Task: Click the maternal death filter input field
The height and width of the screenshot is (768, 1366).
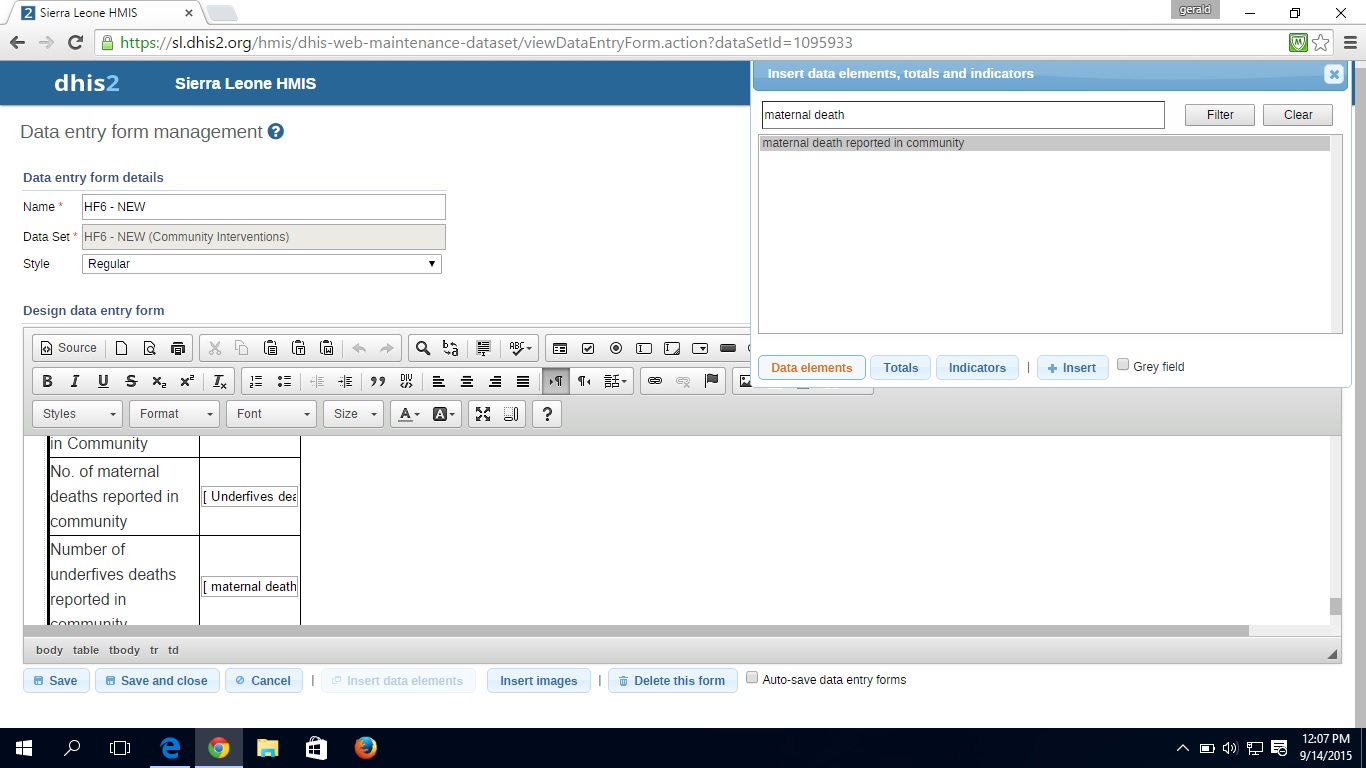Action: click(963, 115)
